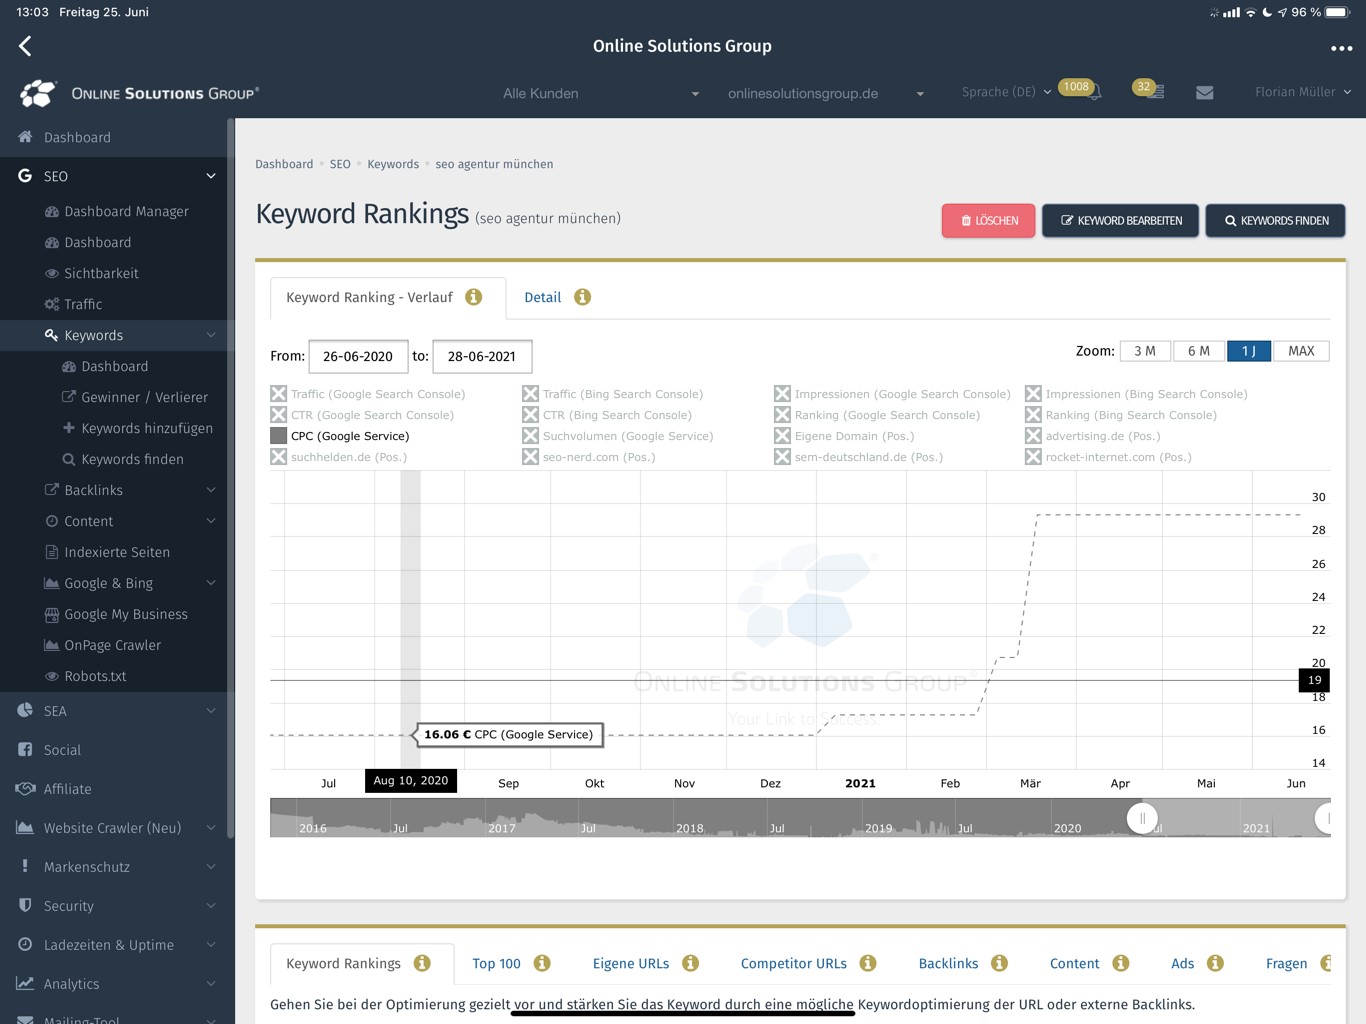Open OnPage Crawler in sidebar
The image size is (1366, 1024).
114,645
